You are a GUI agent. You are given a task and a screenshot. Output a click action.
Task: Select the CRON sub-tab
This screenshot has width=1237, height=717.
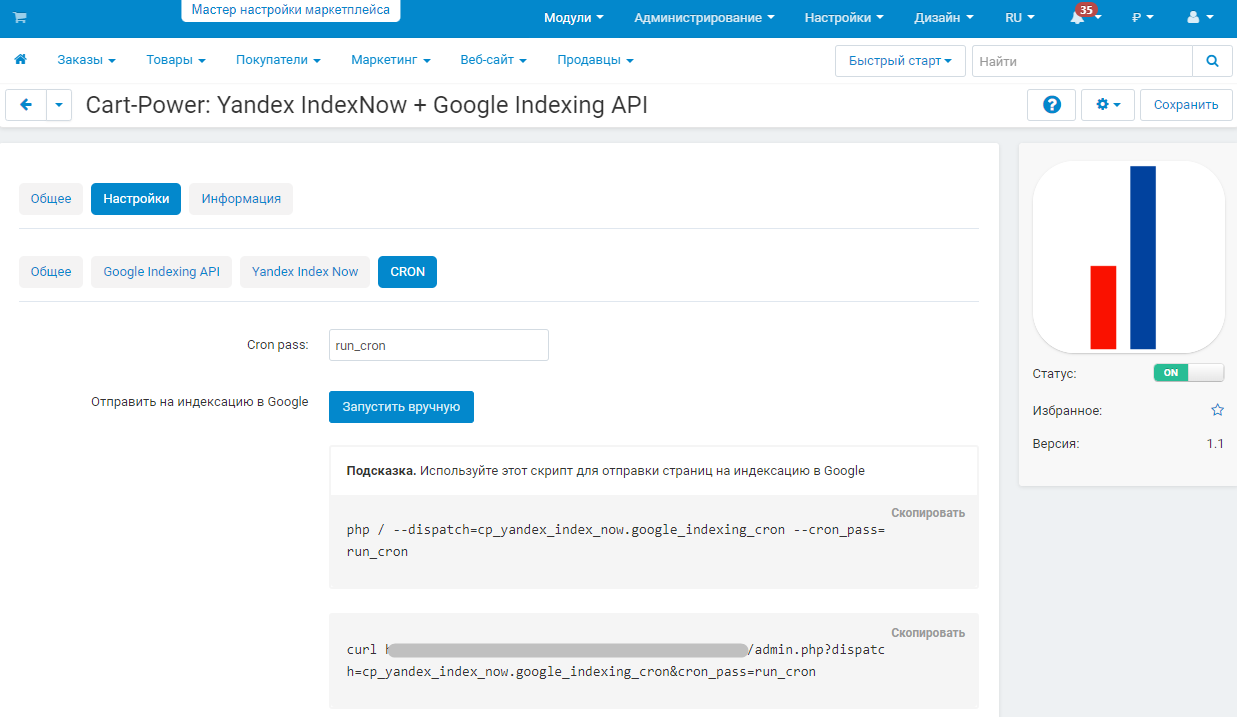click(407, 272)
